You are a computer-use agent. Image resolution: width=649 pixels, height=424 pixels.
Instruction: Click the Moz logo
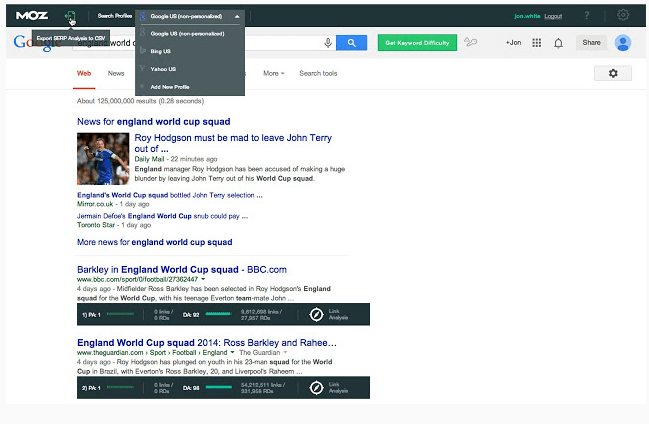point(32,16)
